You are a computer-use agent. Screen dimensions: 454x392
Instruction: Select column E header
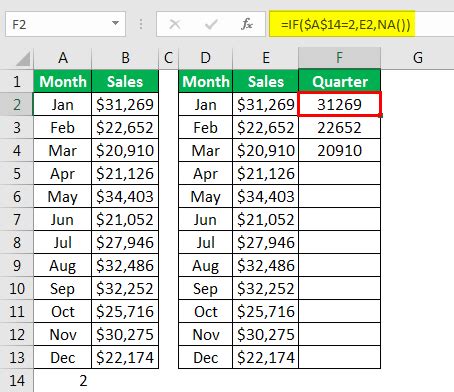pyautogui.click(x=266, y=58)
